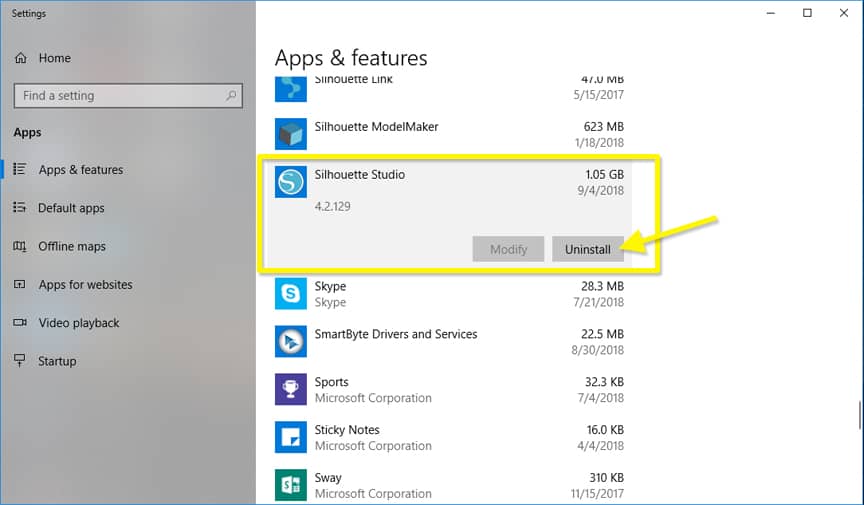
Task: Click the Startup icon
Action: coord(19,361)
